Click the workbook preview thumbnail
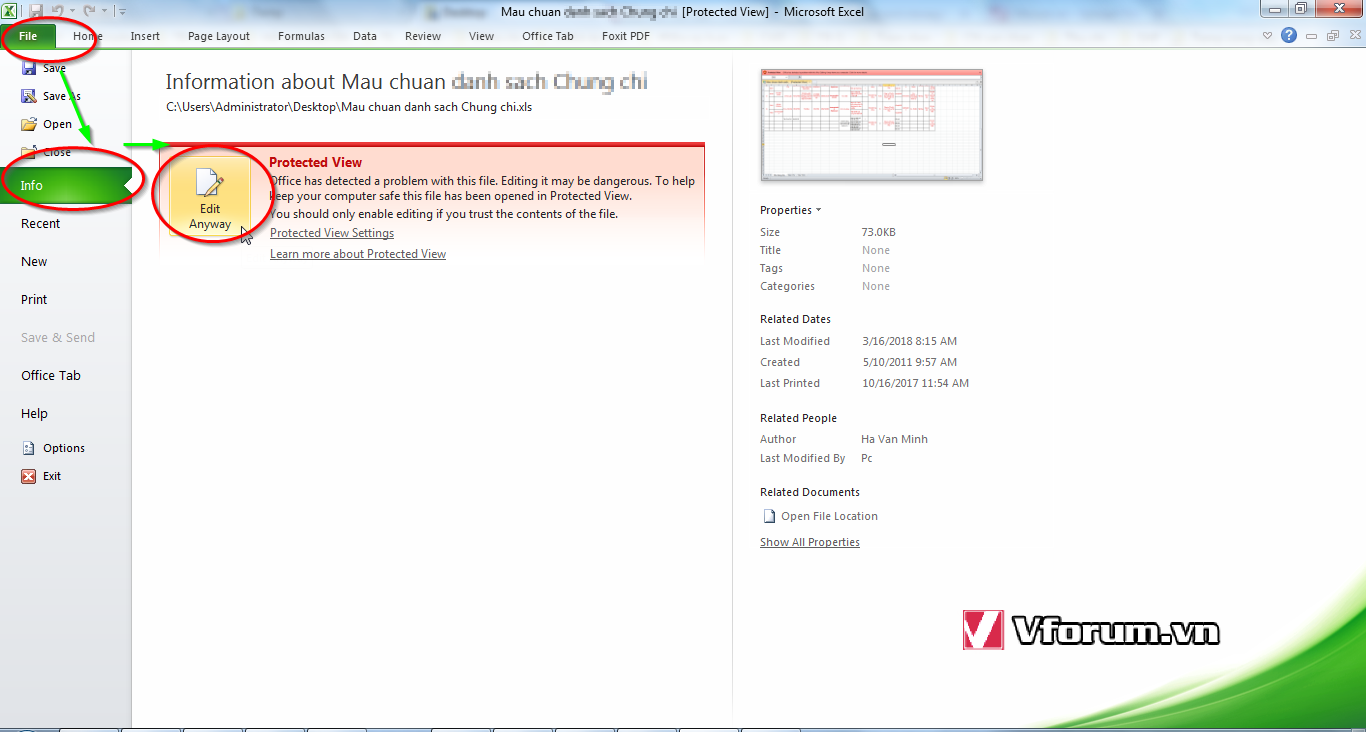Screen dimensions: 1366x732 coord(872,124)
